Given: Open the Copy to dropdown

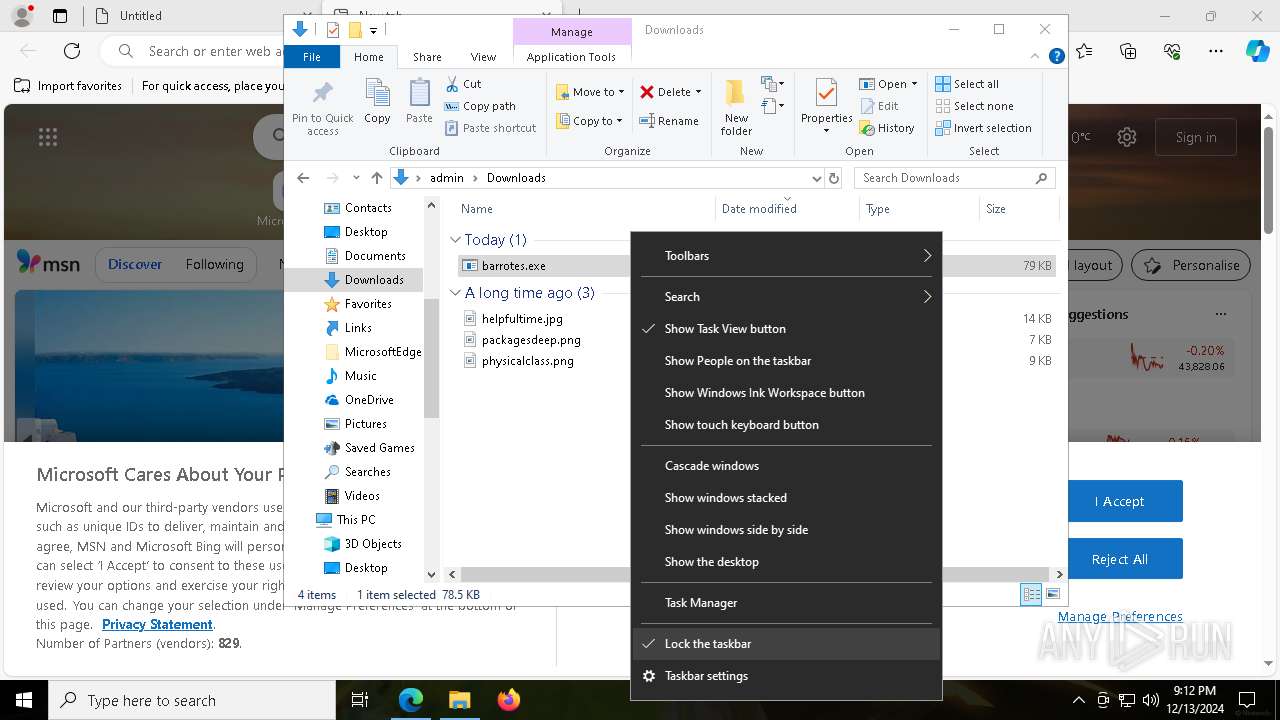Looking at the screenshot, I should pyautogui.click(x=589, y=121).
